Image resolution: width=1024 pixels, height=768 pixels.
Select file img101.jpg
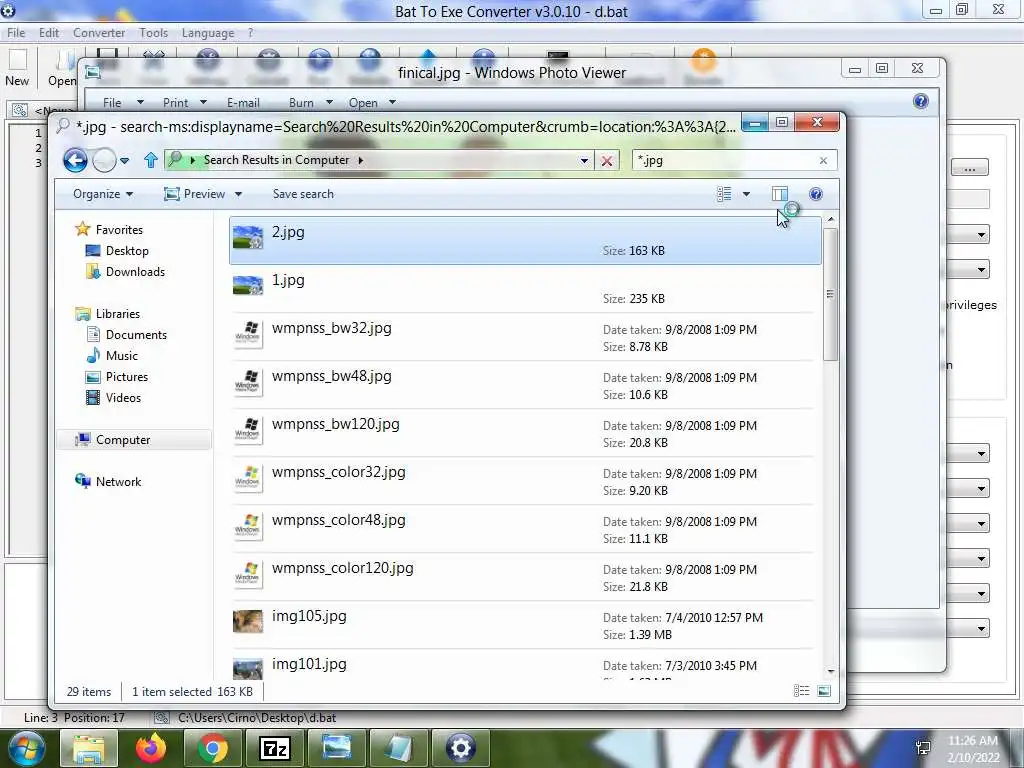(524, 665)
